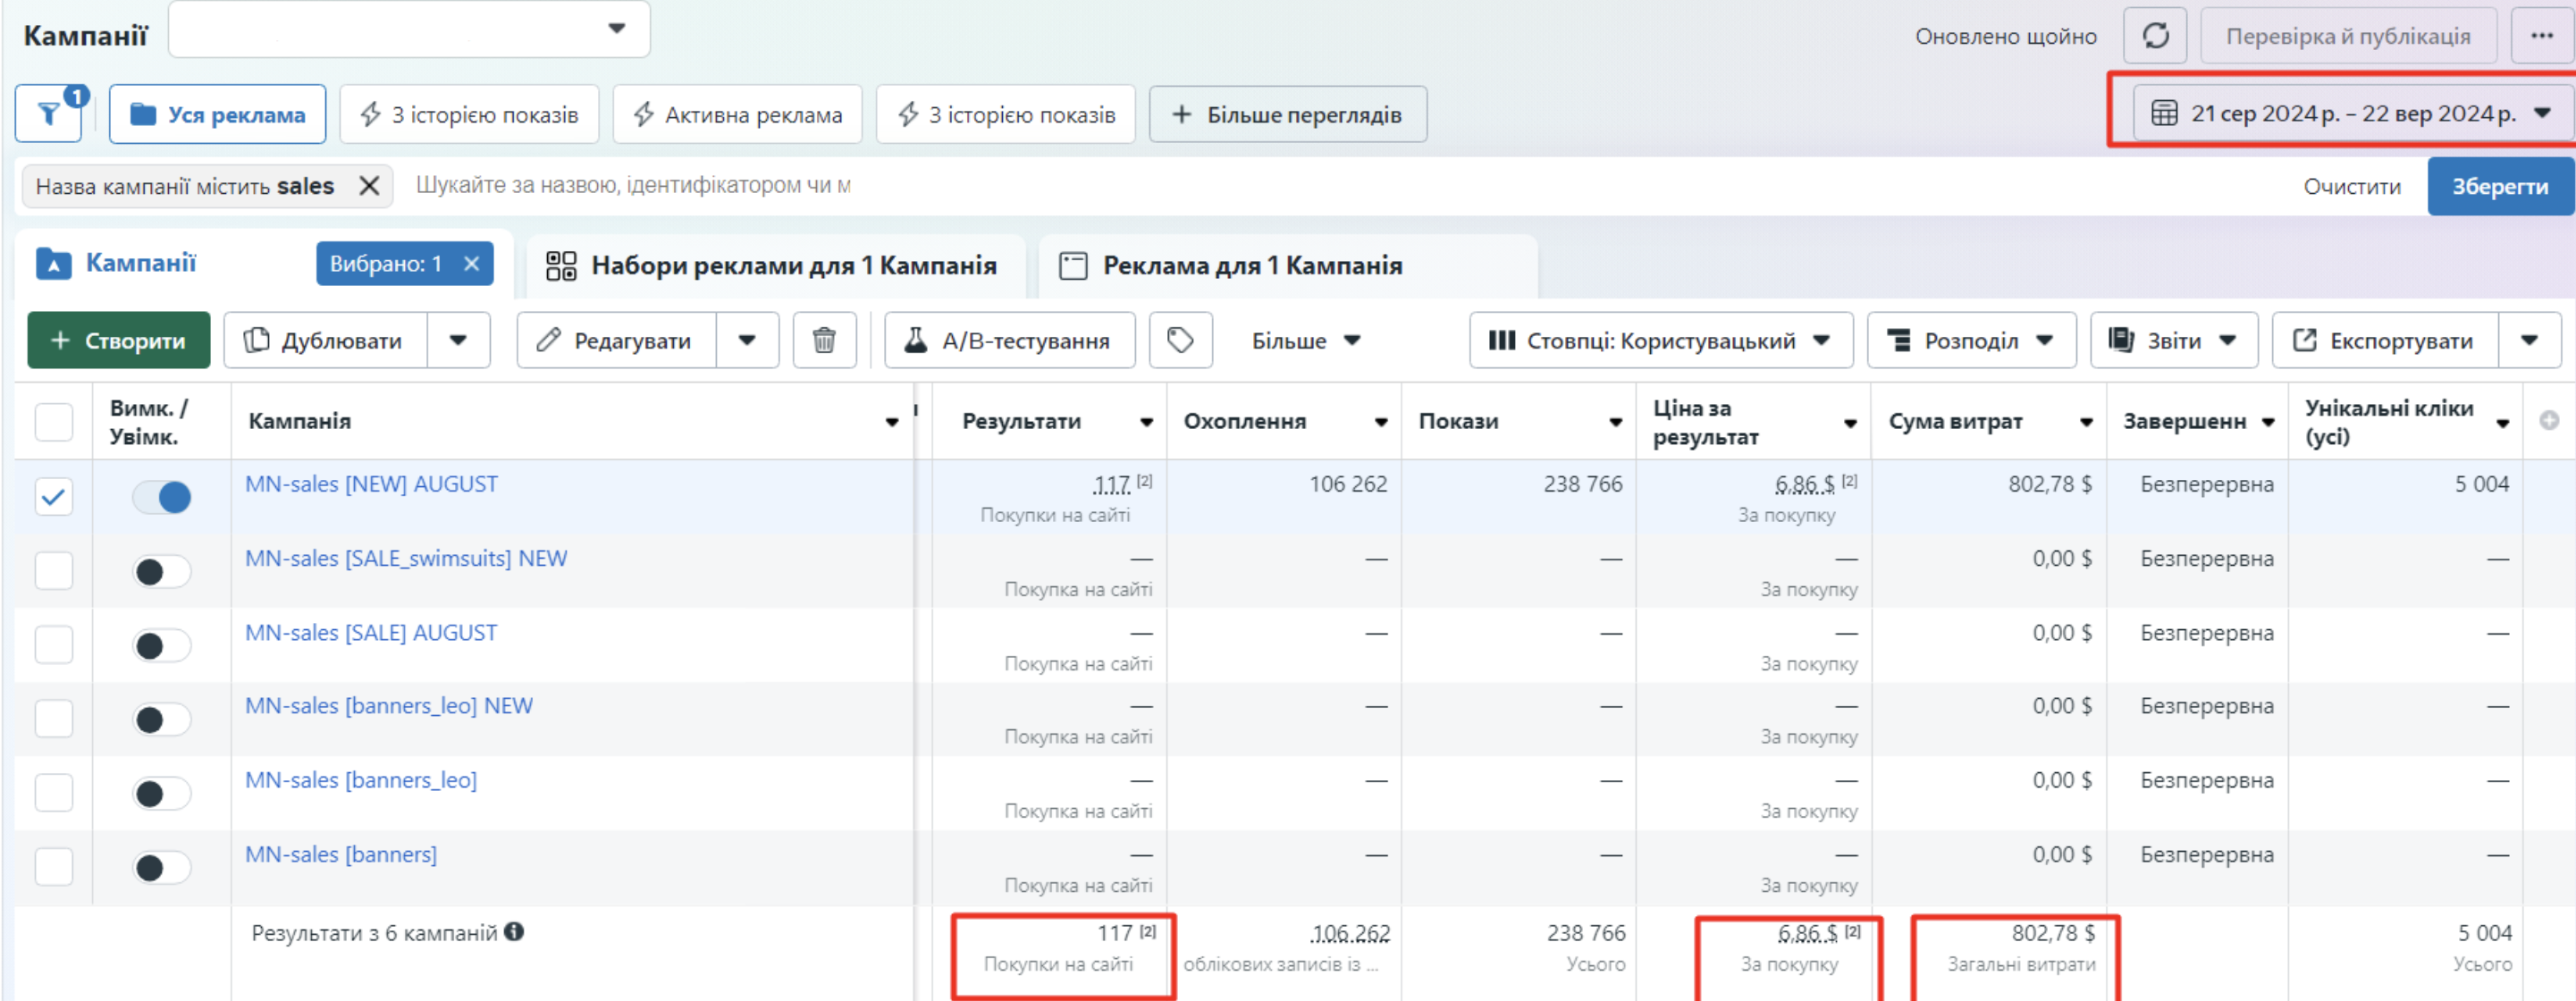Expand the Дублювати dropdown arrow
The width and height of the screenshot is (2576, 1001).
pyautogui.click(x=458, y=340)
